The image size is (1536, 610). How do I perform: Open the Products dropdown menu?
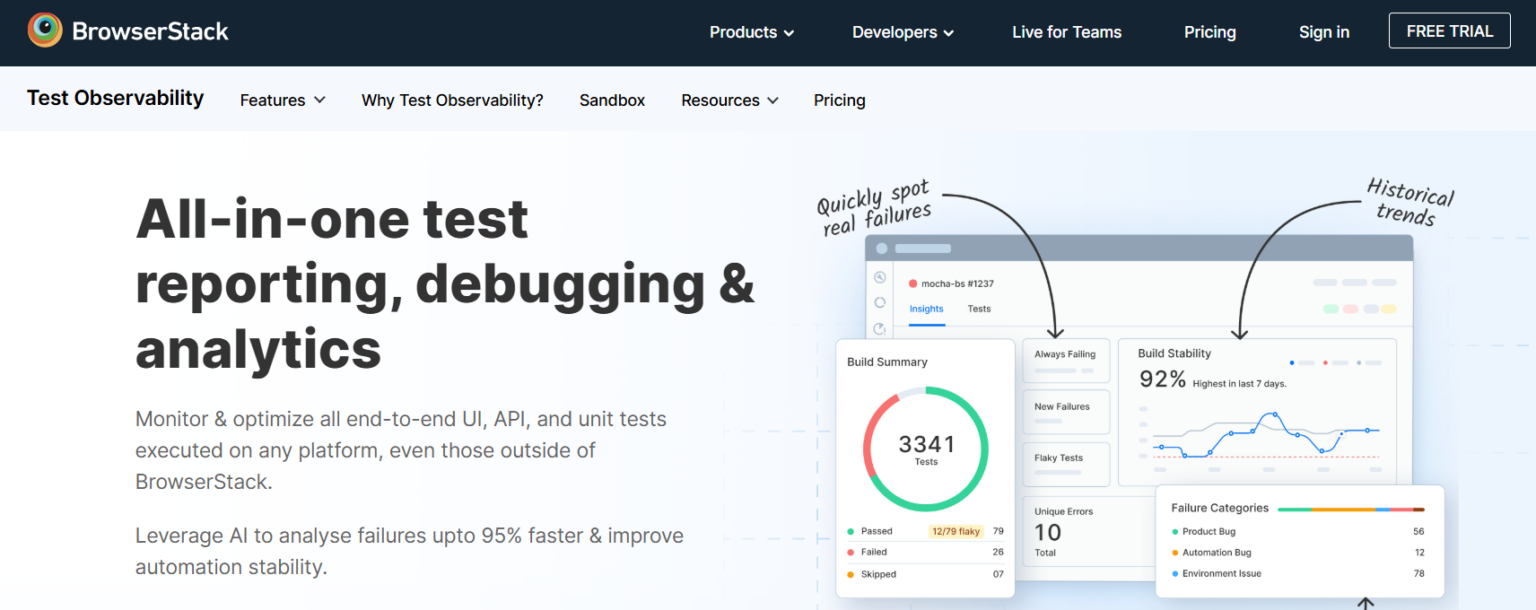(752, 32)
